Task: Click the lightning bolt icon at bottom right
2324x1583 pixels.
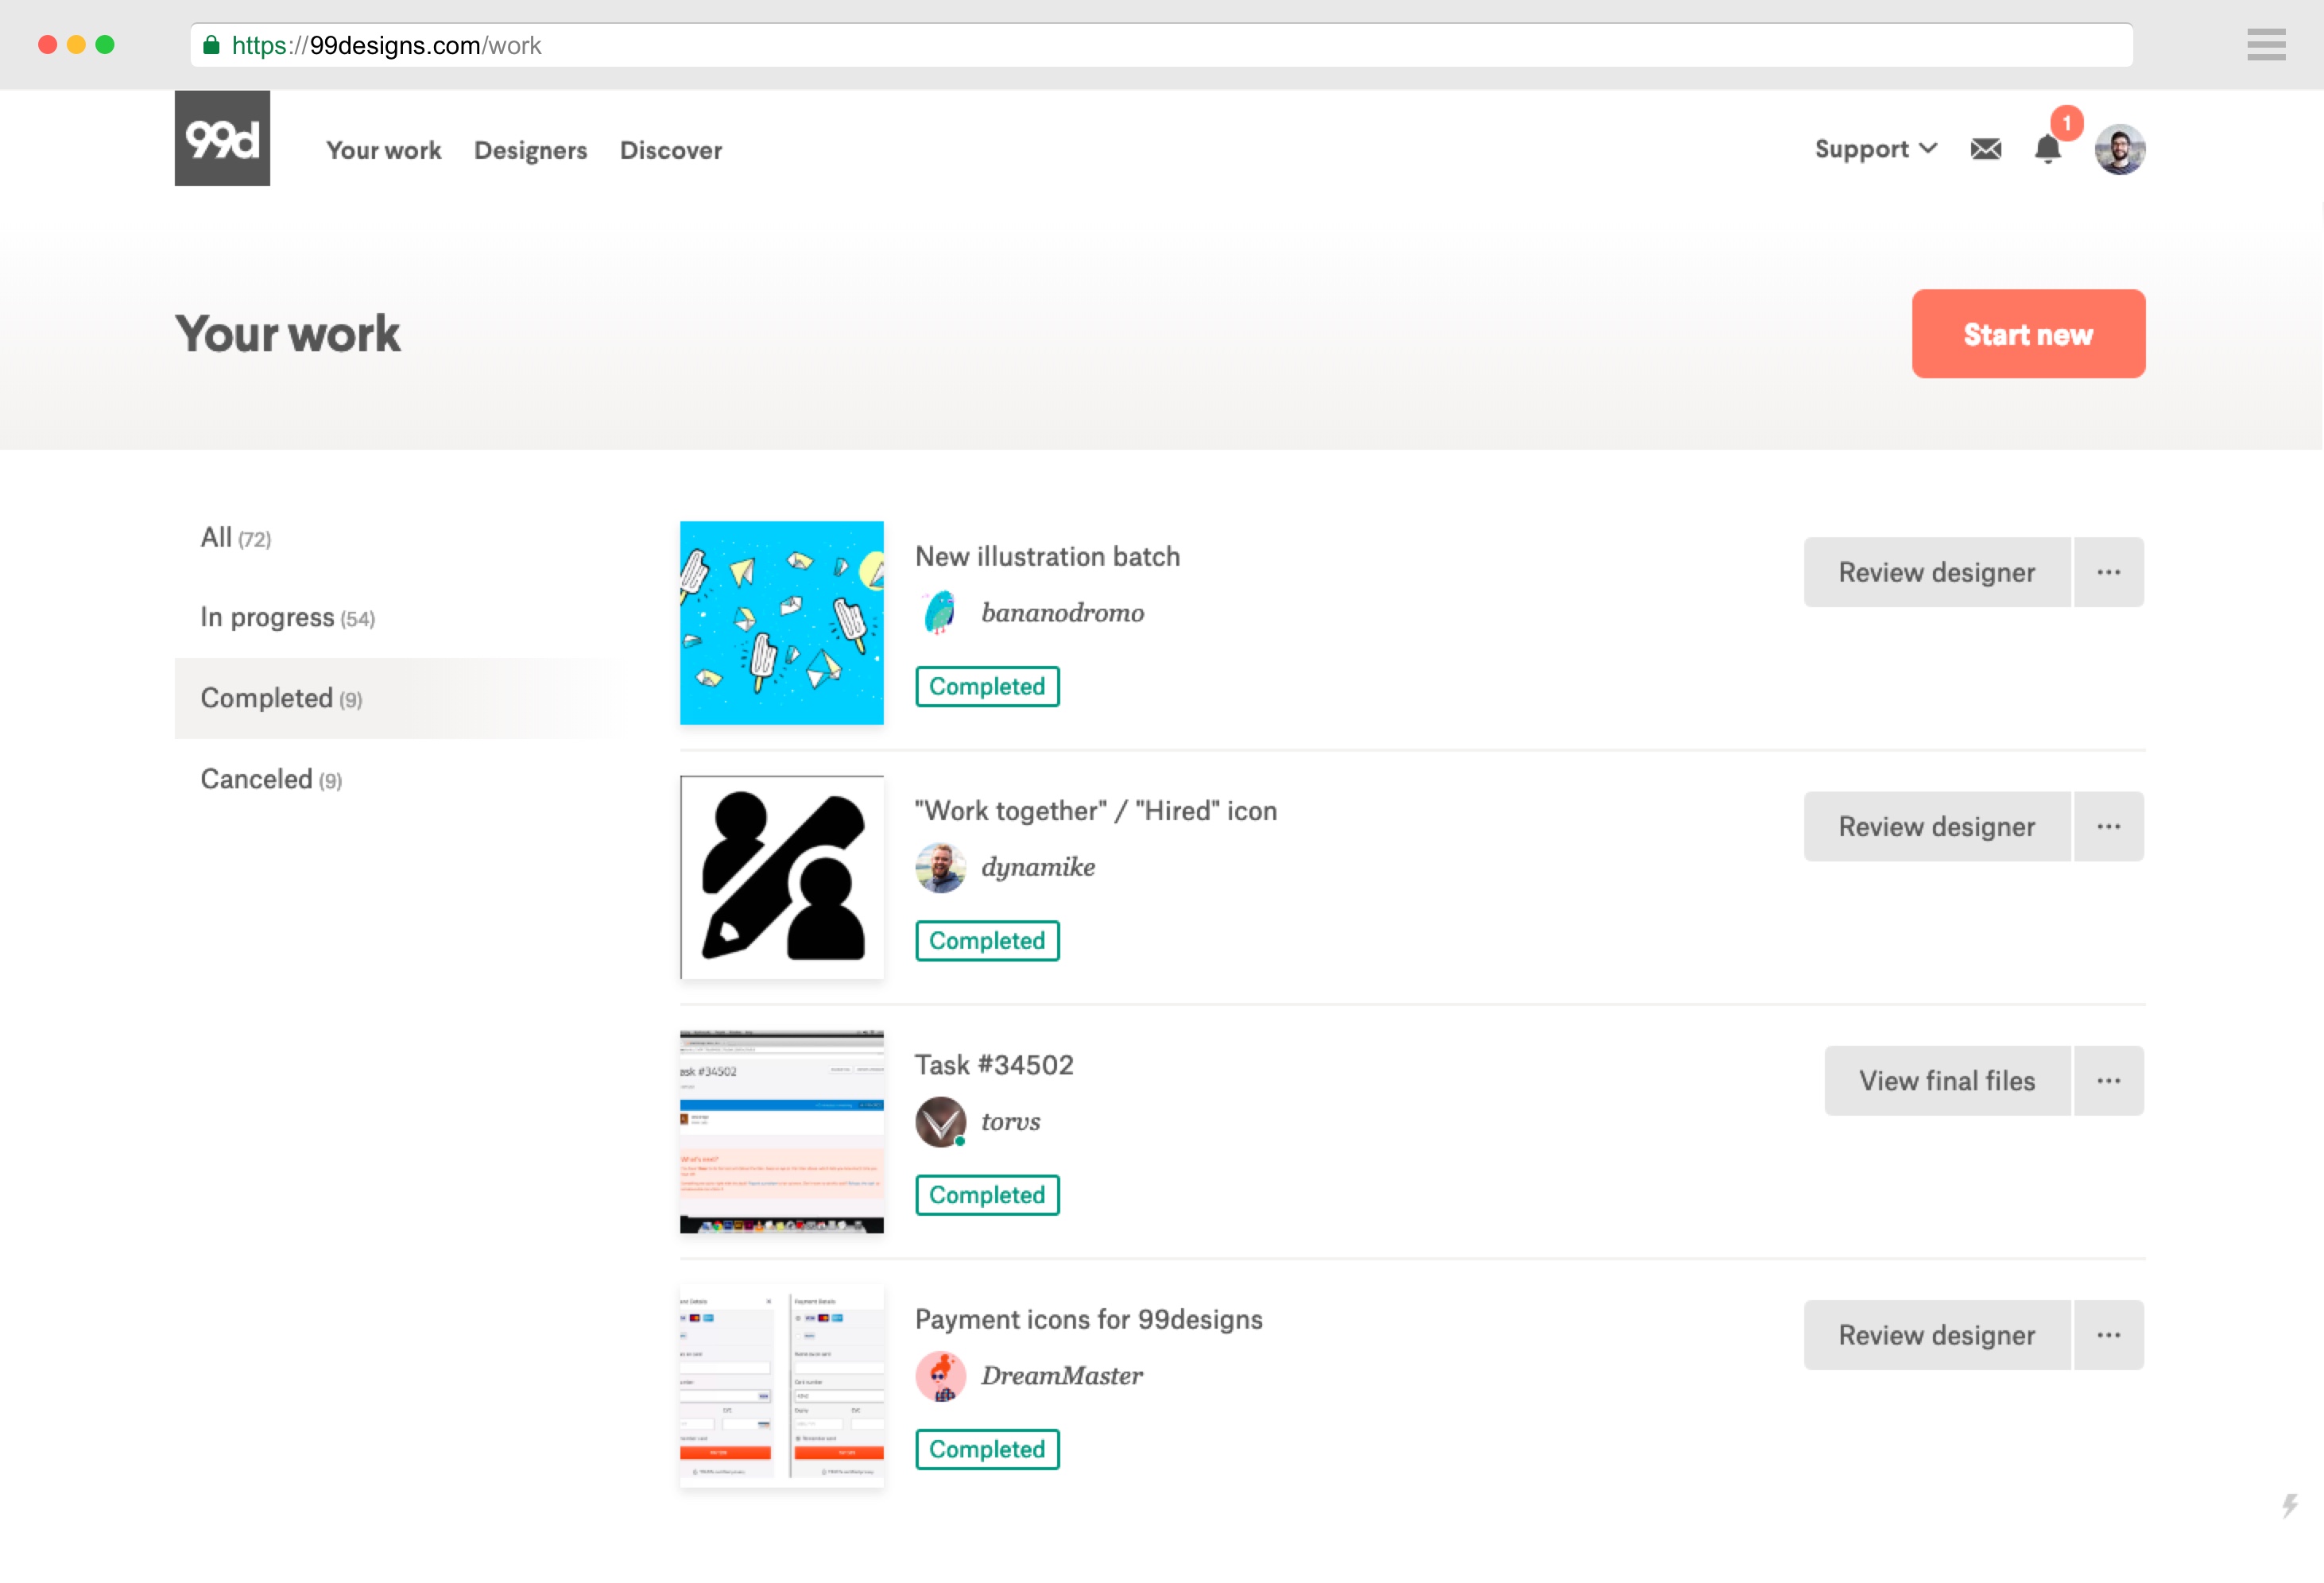Action: [x=2290, y=1505]
